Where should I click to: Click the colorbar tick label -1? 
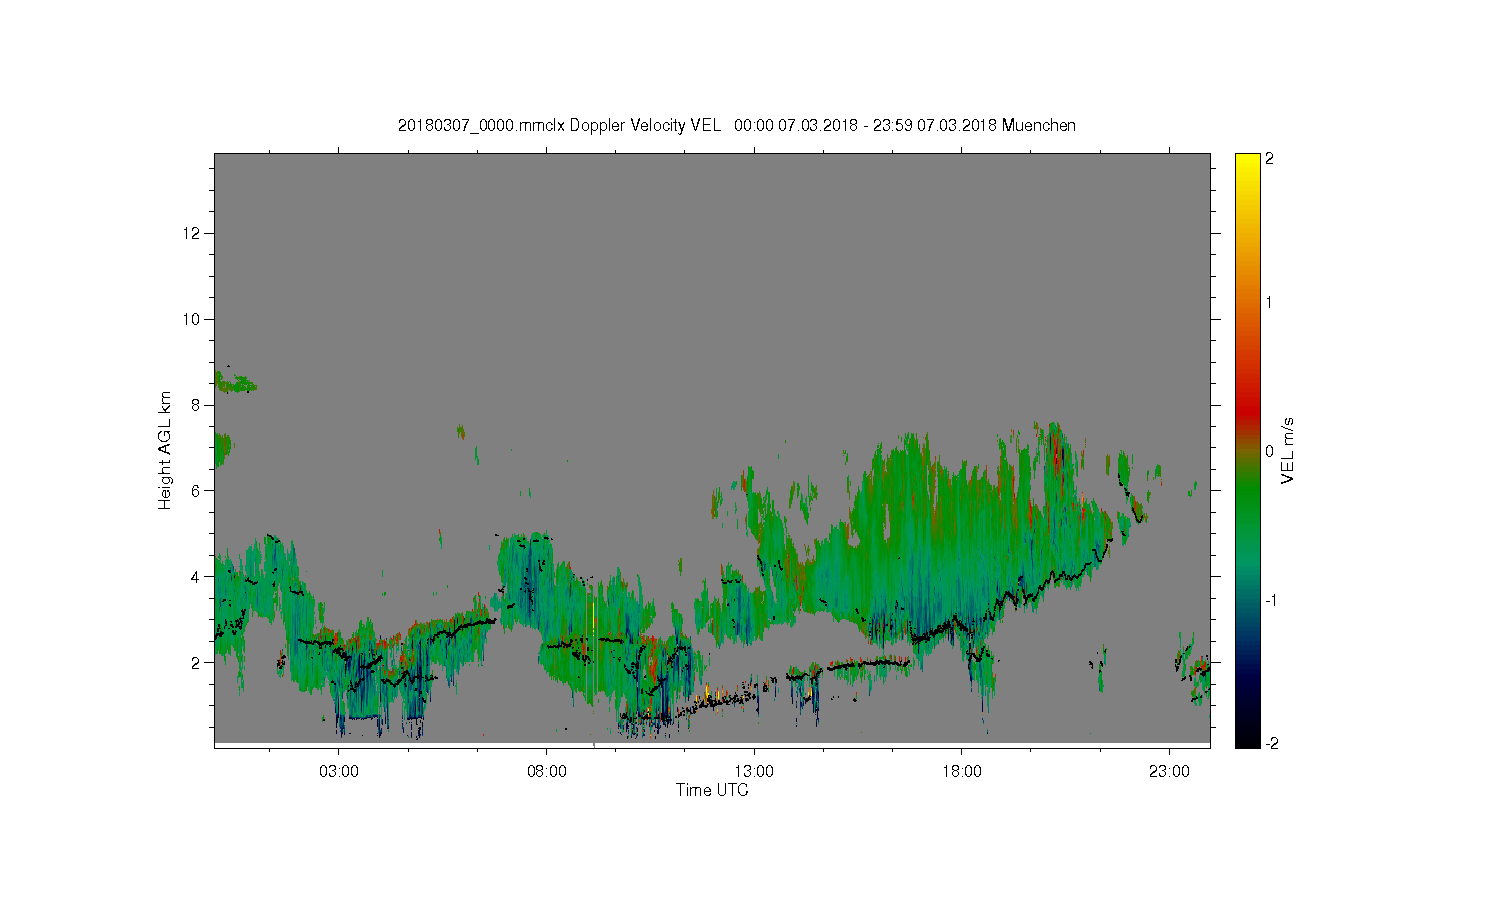(1270, 600)
